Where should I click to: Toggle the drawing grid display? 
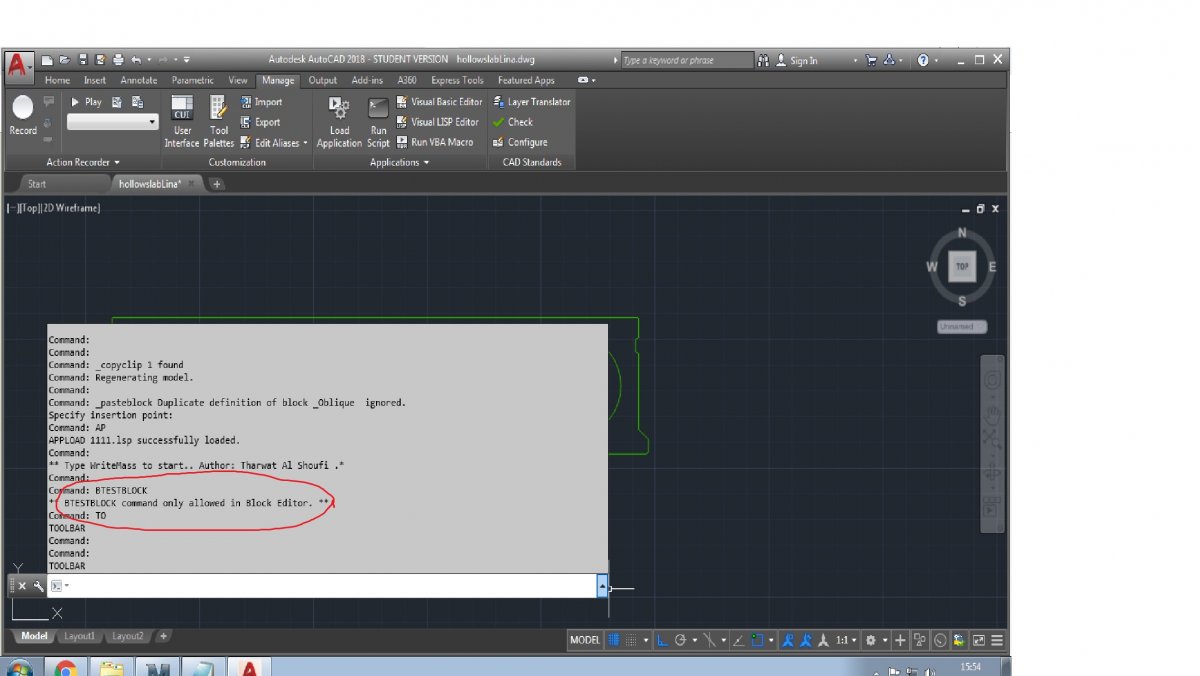614,640
